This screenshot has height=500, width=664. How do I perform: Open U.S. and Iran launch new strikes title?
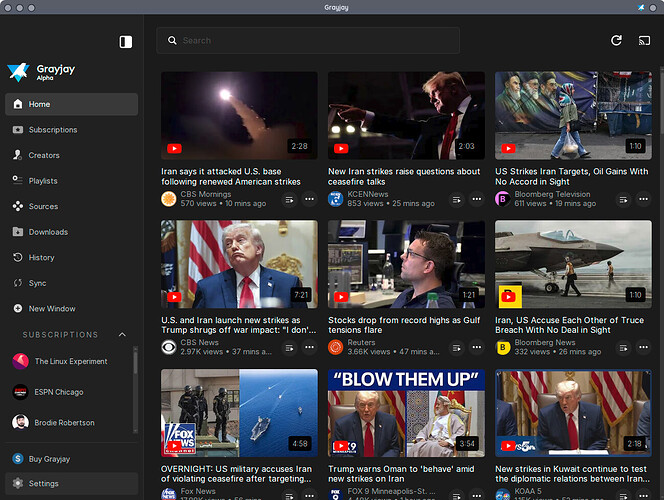coord(239,325)
